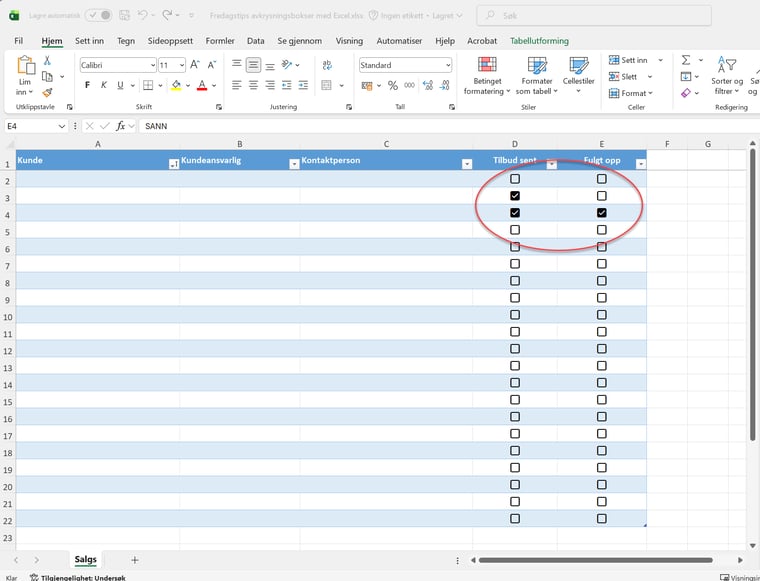The height and width of the screenshot is (581, 760).
Task: Click the thousands separator (000) icon
Action: 410,85
